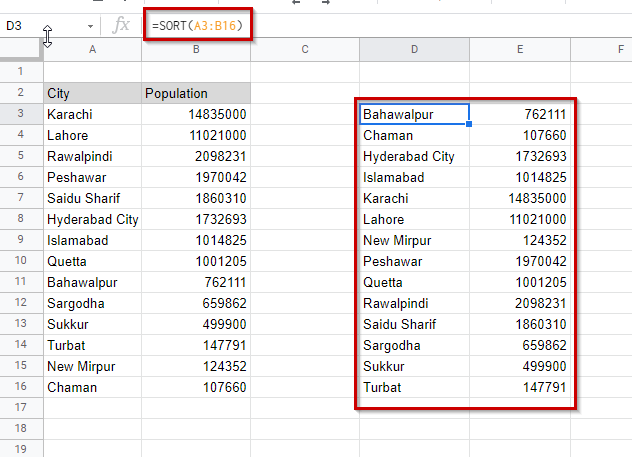The width and height of the screenshot is (632, 457).
Task: Select row 2 header
Action: (21, 93)
